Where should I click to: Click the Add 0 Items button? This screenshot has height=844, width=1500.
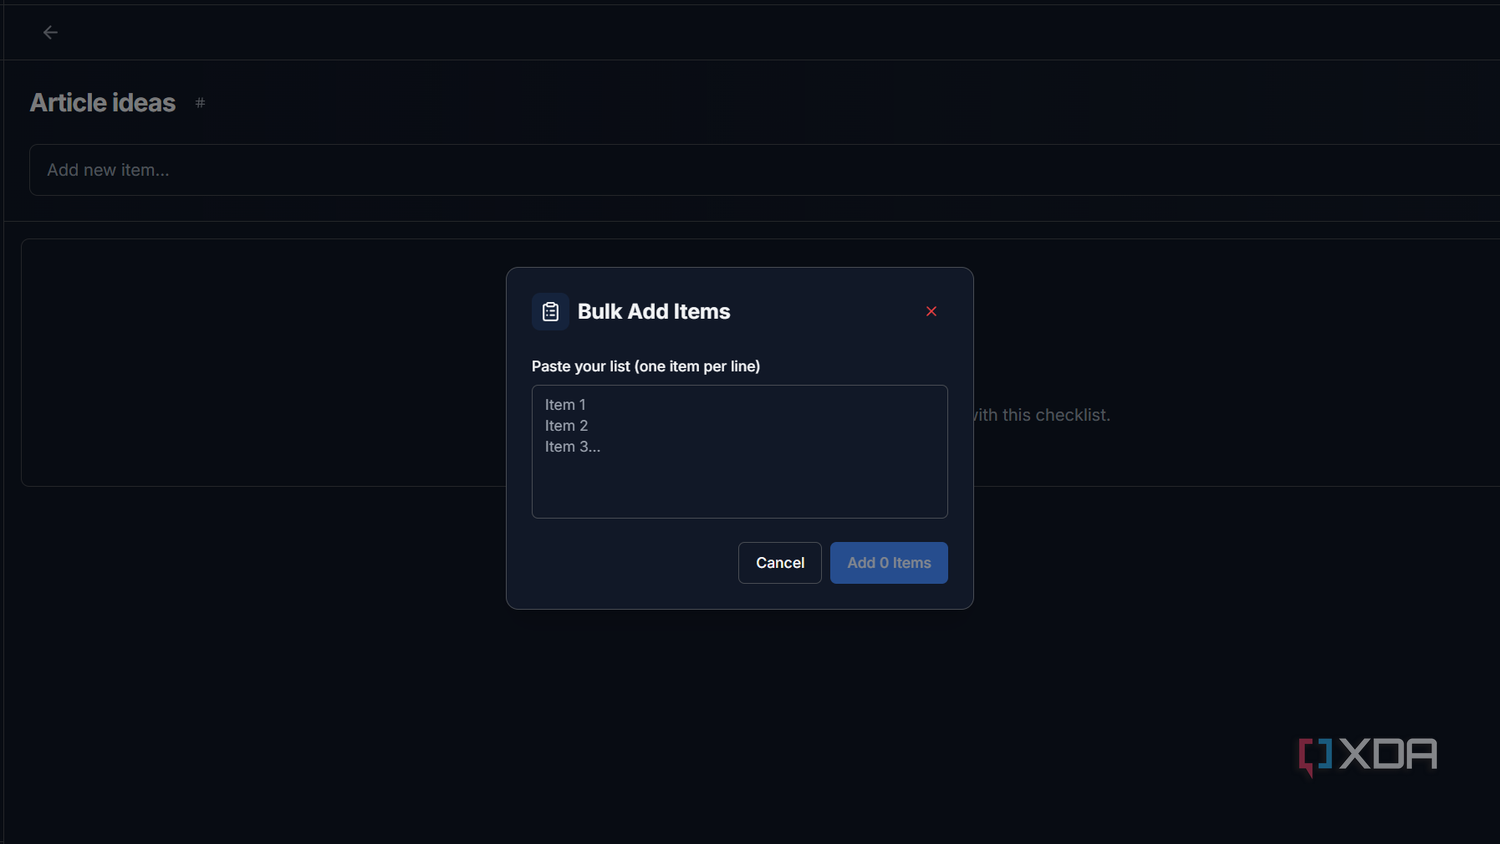[889, 563]
